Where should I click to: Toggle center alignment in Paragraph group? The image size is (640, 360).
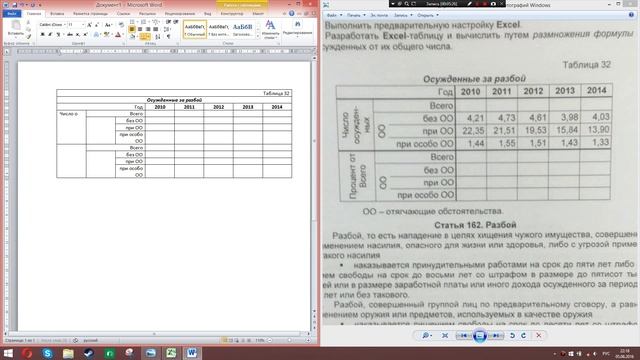(x=140, y=29)
